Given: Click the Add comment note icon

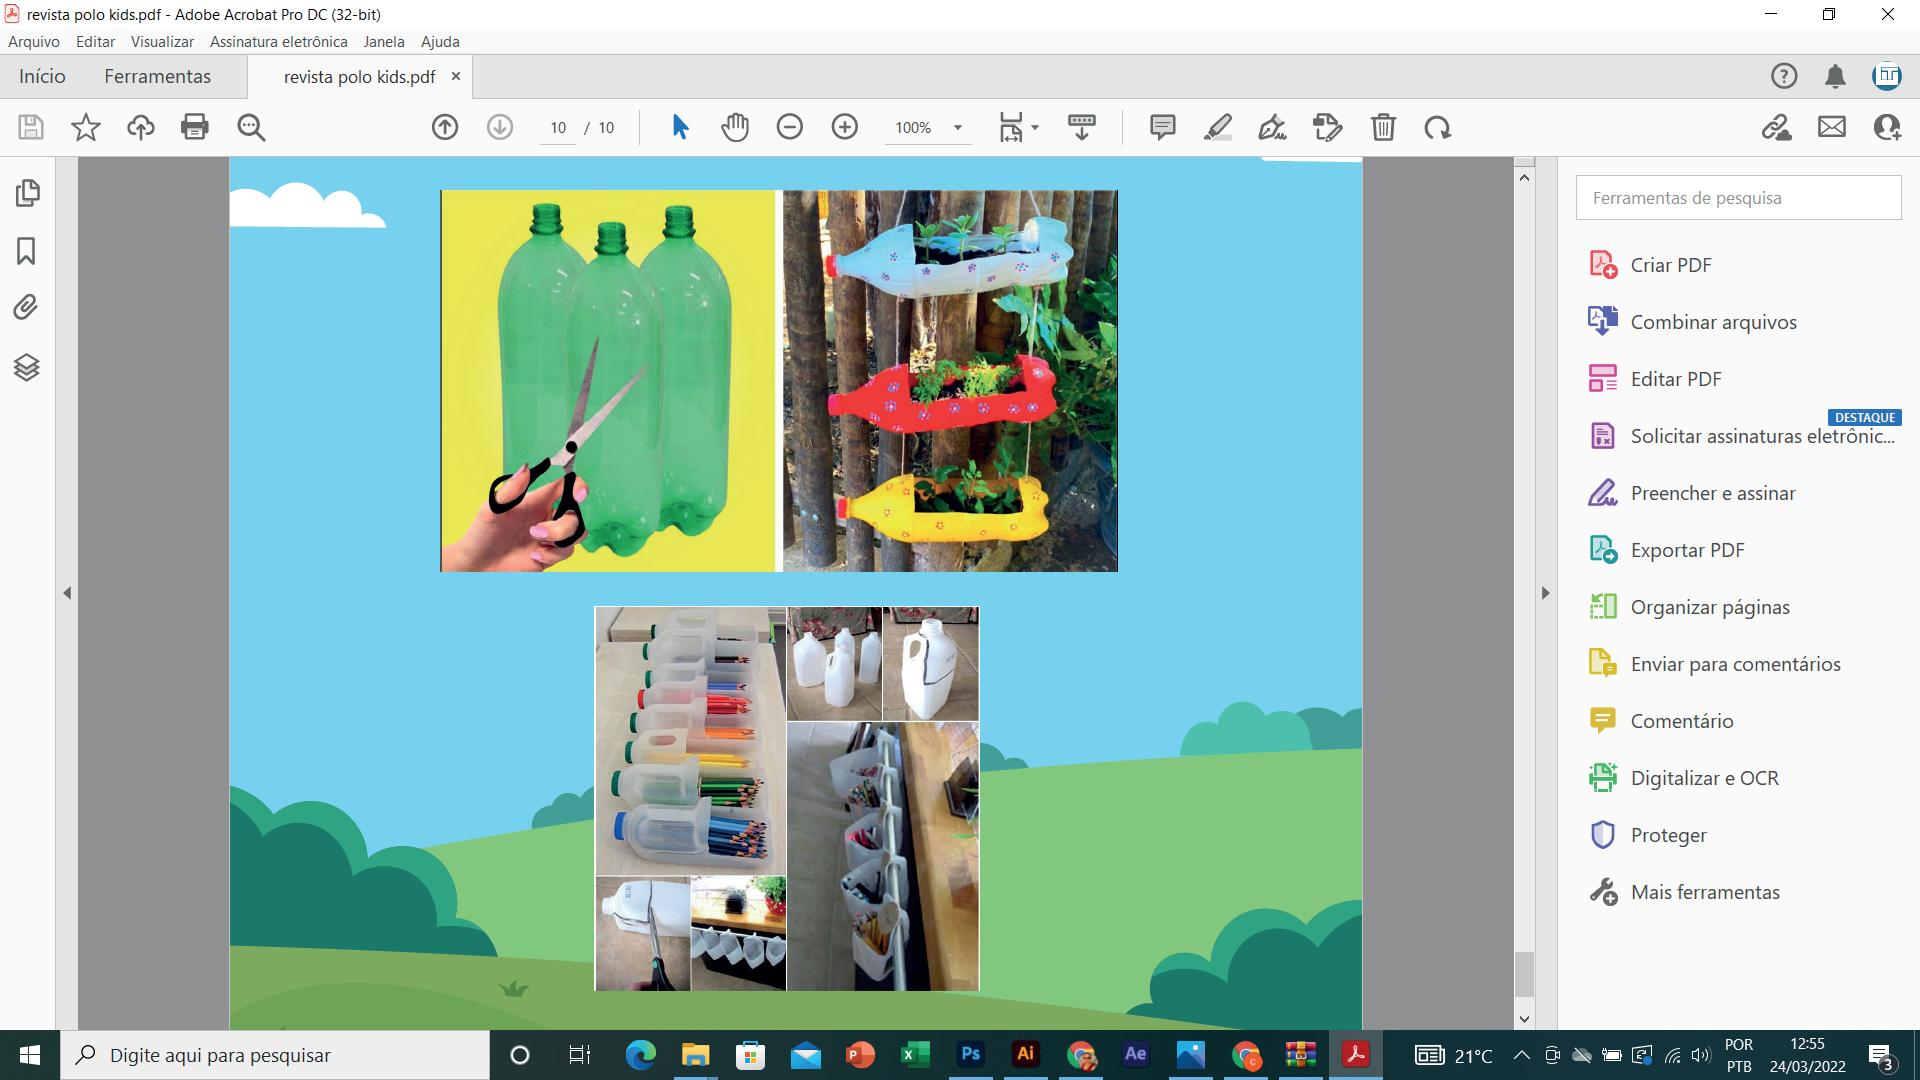Looking at the screenshot, I should pyautogui.click(x=1162, y=127).
